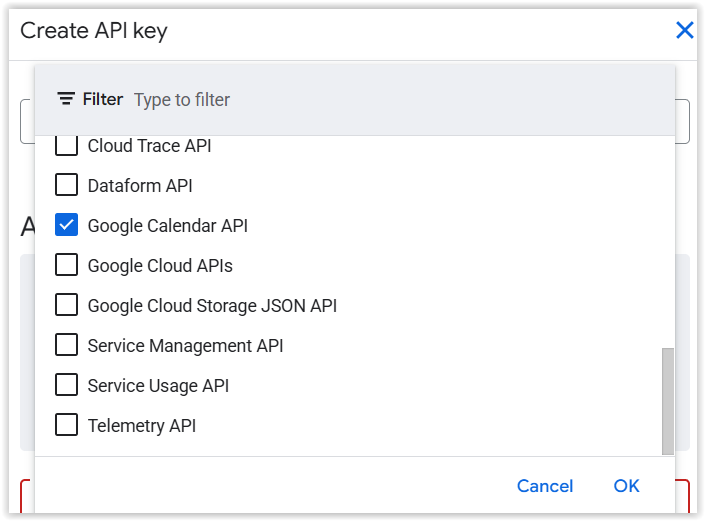Click the Service Management API label
This screenshot has height=521, width=705.
click(185, 346)
